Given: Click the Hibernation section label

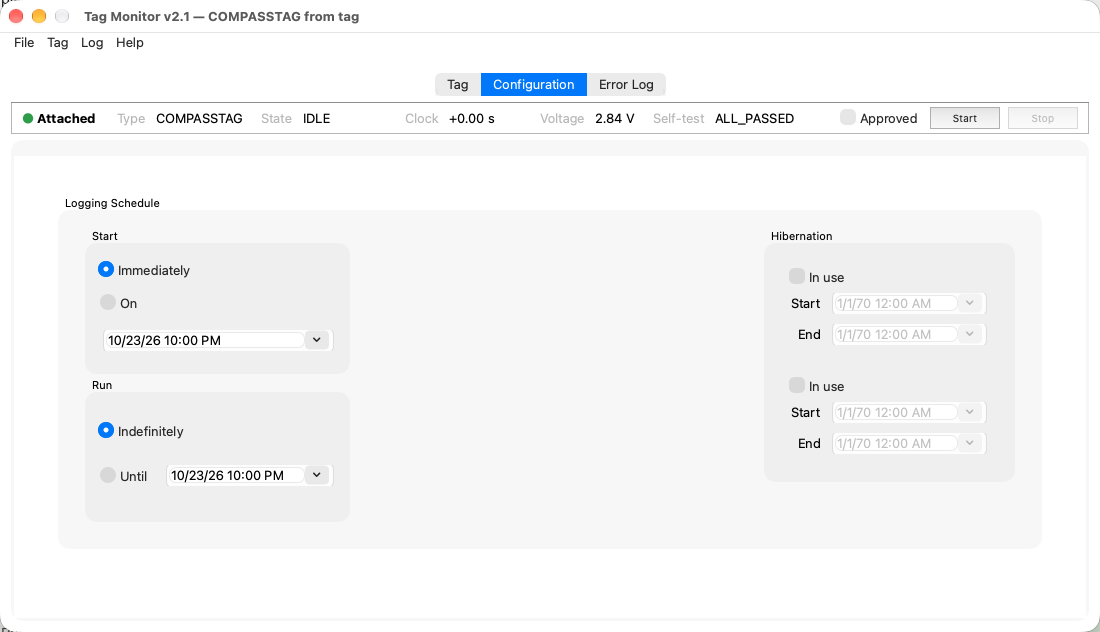Looking at the screenshot, I should pos(801,236).
